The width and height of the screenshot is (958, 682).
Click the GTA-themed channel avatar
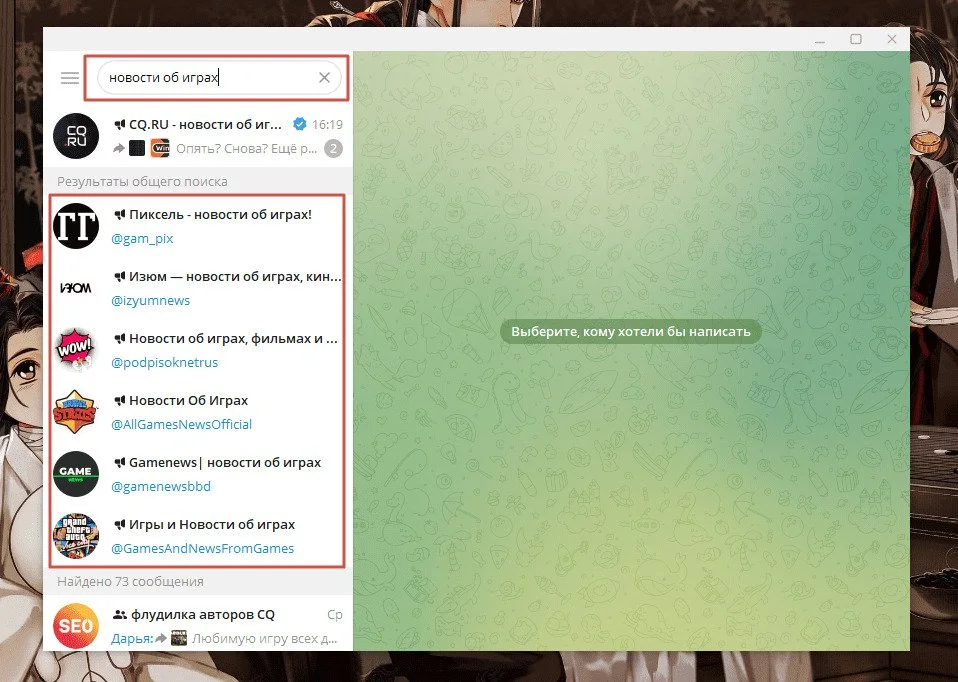coord(76,536)
